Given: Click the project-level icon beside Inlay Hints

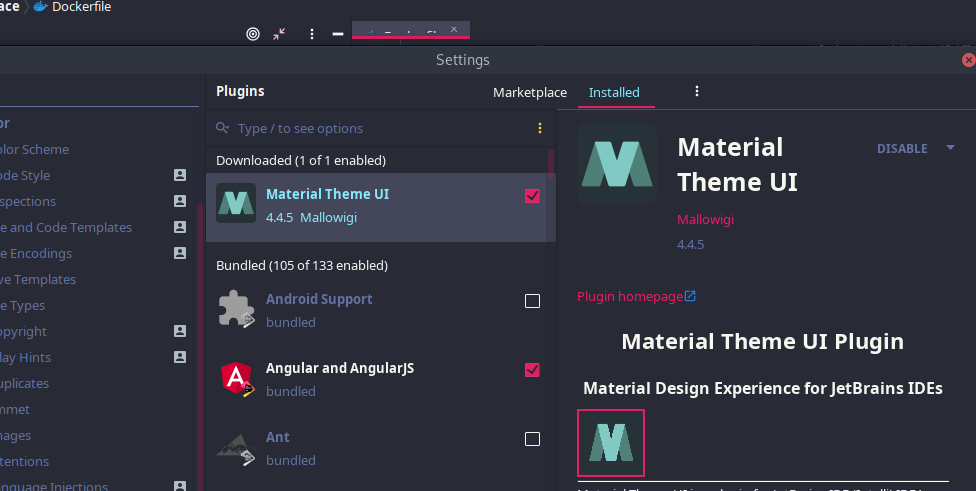Looking at the screenshot, I should pyautogui.click(x=180, y=357).
